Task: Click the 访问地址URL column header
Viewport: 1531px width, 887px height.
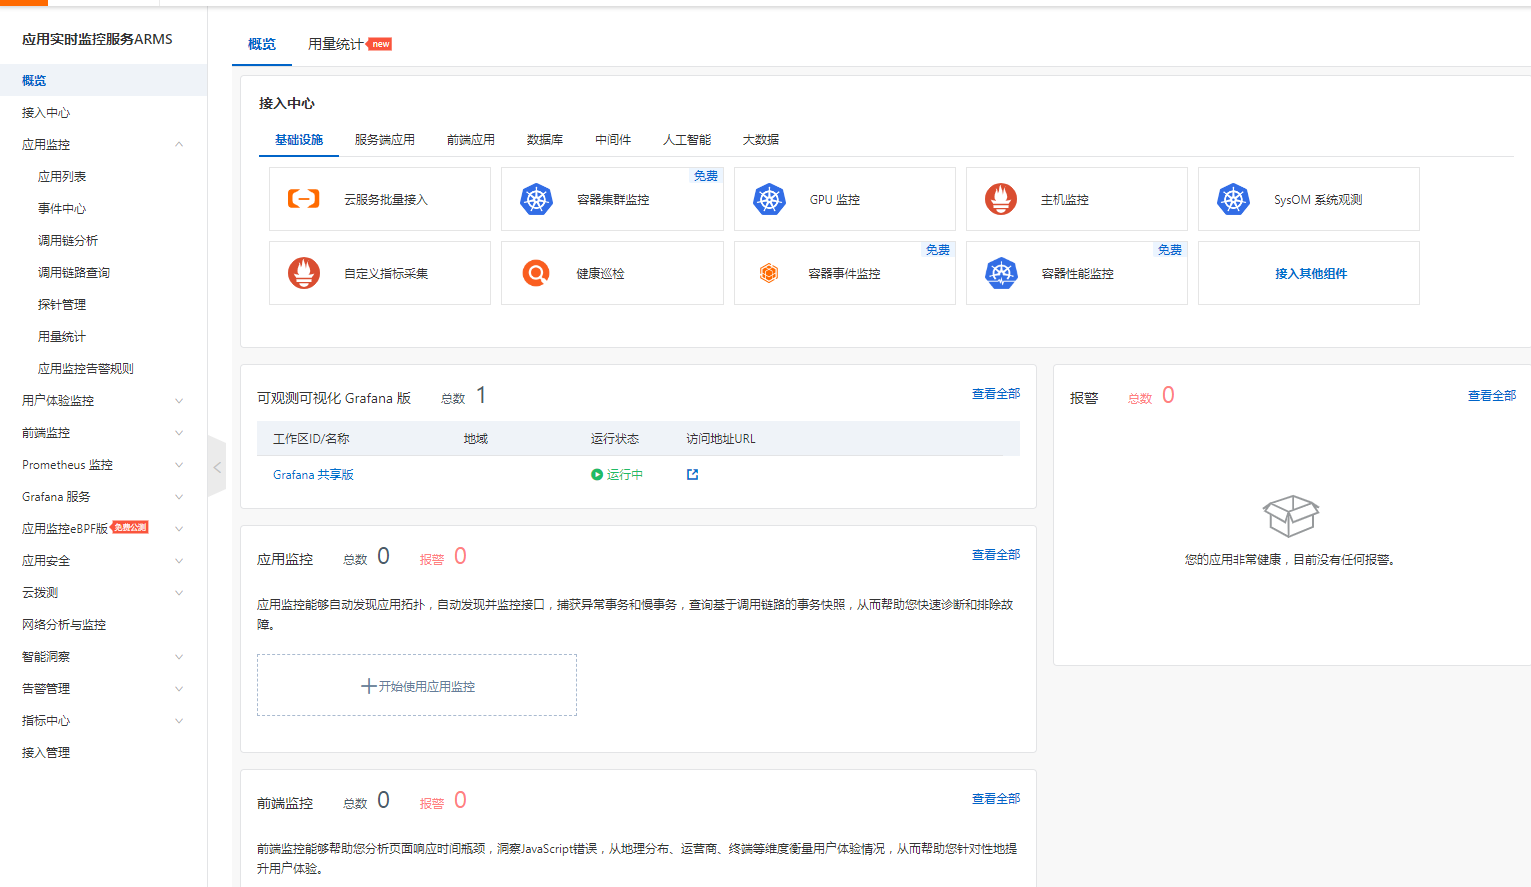Action: click(x=721, y=439)
